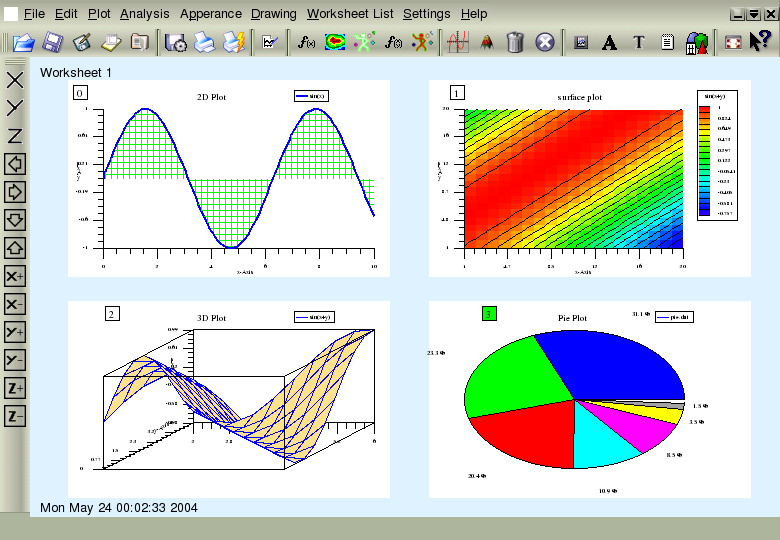Select plot number 1 box
This screenshot has height=540, width=780.
click(x=457, y=93)
